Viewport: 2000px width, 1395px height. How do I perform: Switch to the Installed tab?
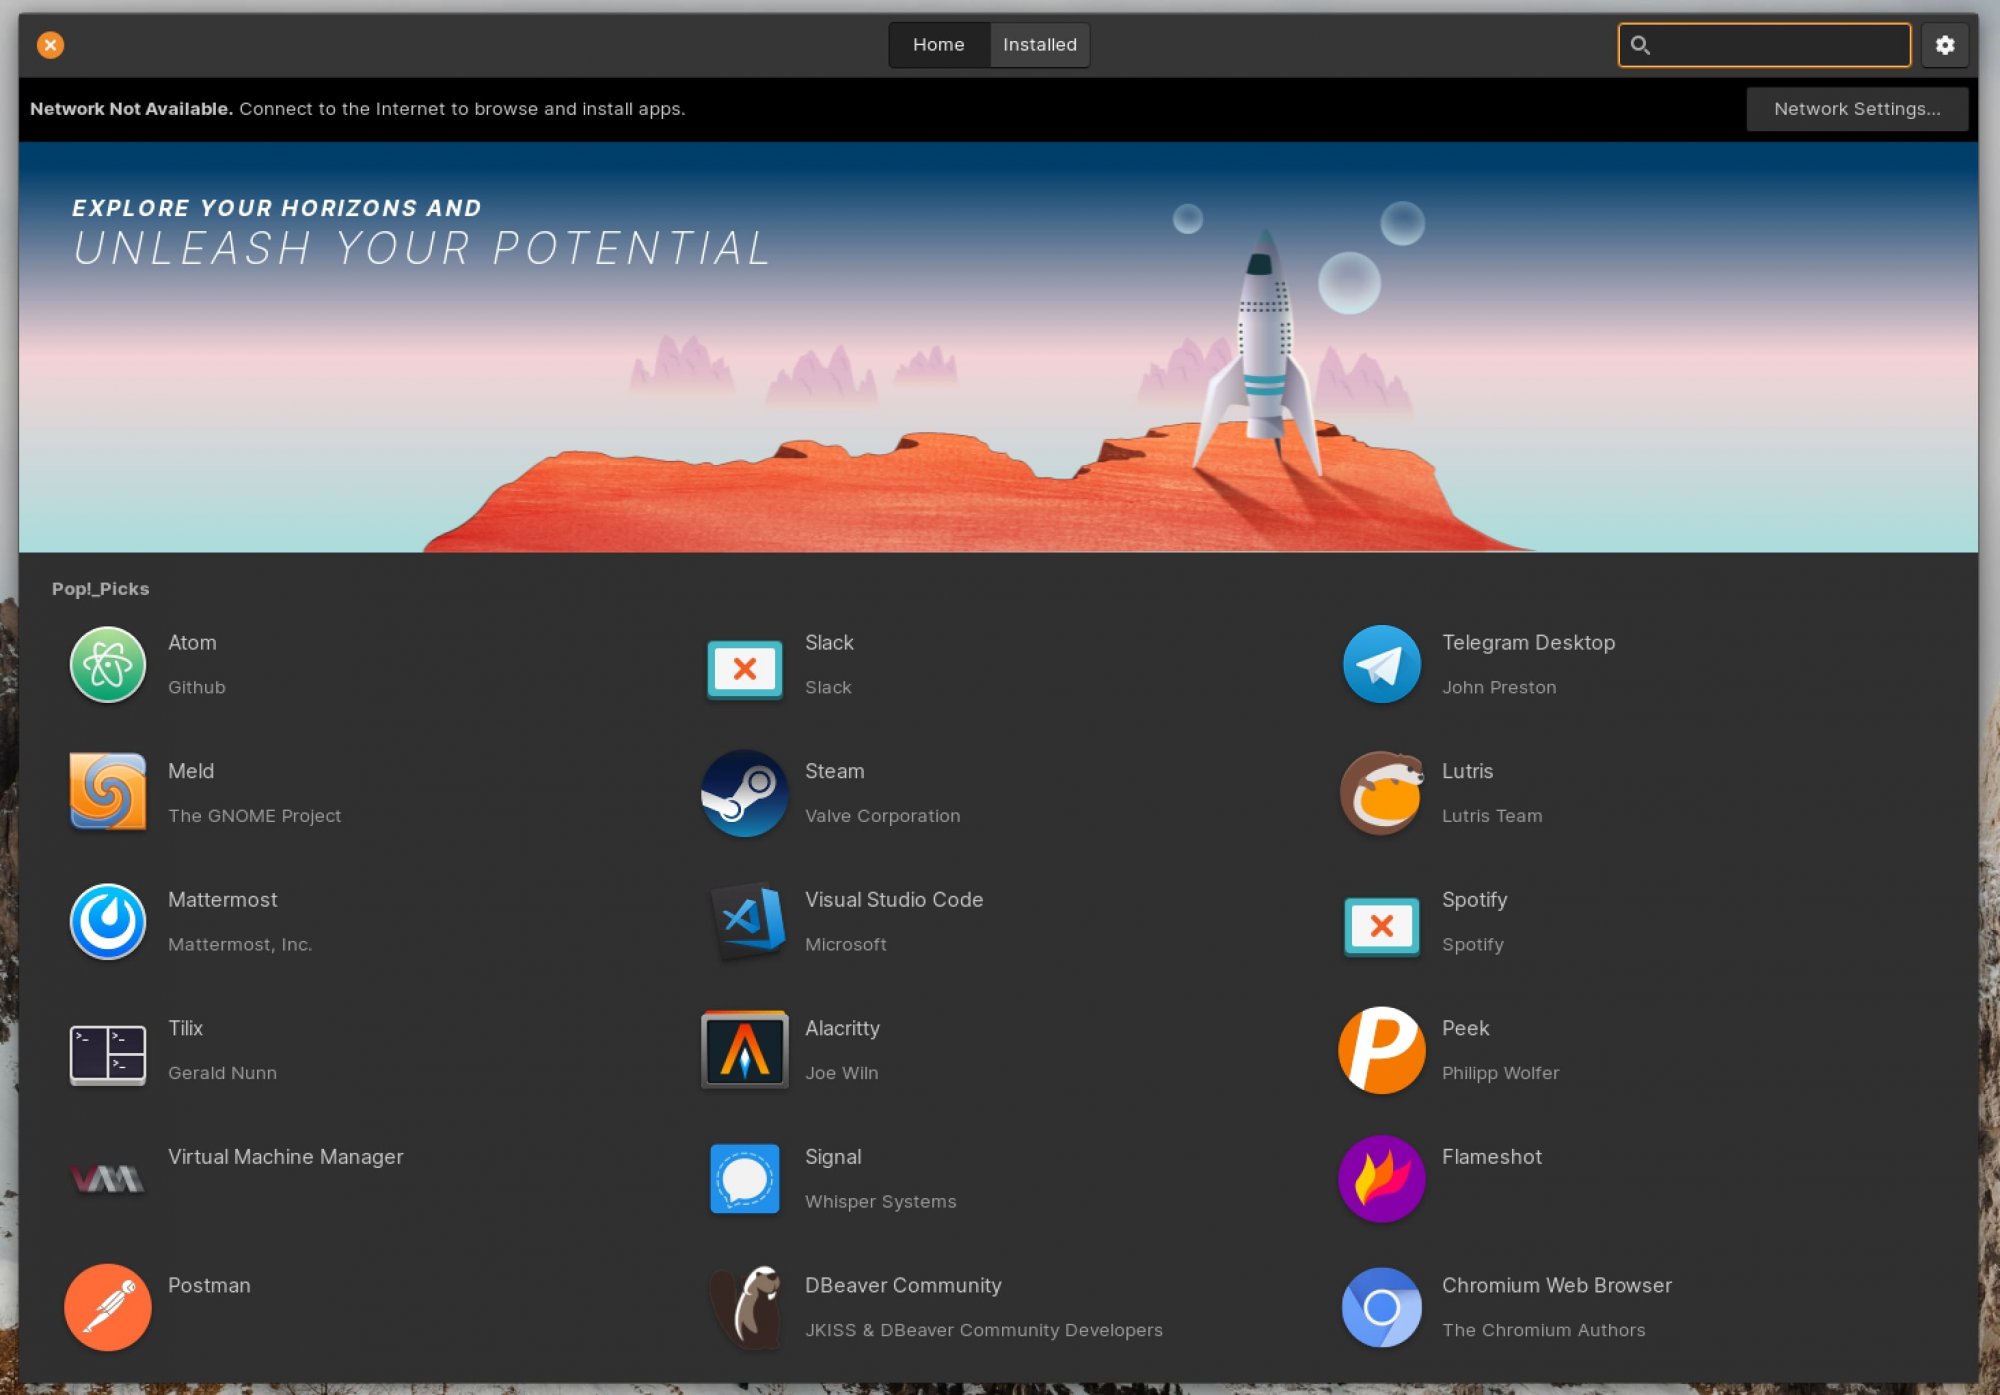[1040, 44]
